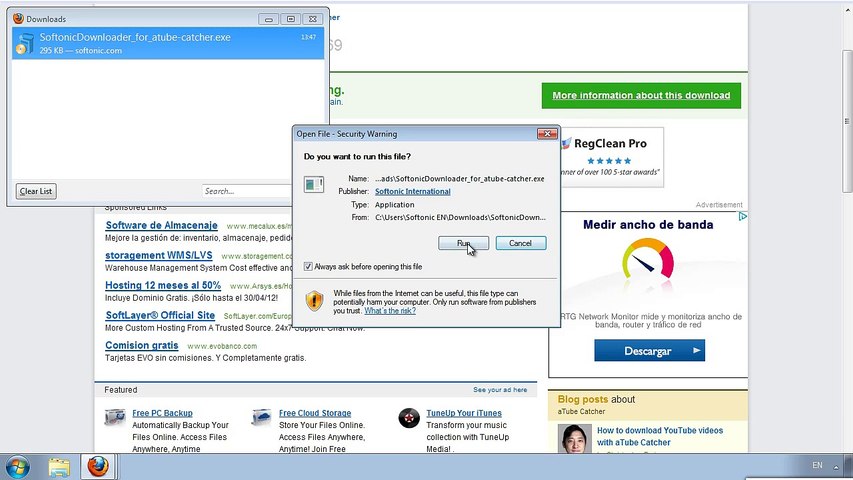Click the RegClean Pro logo icon

click(x=566, y=144)
